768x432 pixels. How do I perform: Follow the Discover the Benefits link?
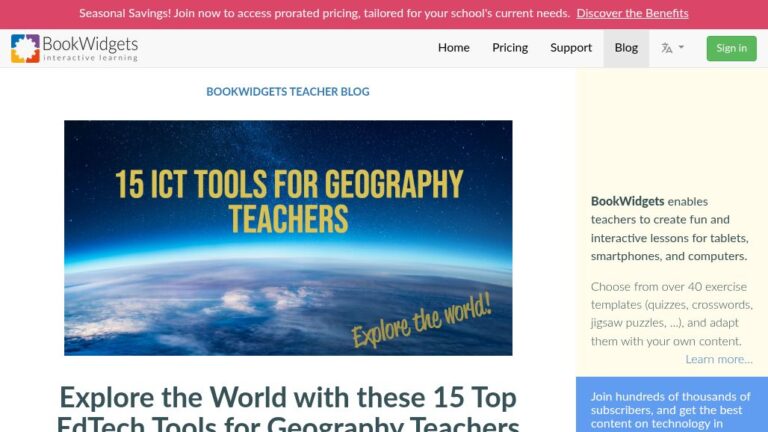[632, 13]
